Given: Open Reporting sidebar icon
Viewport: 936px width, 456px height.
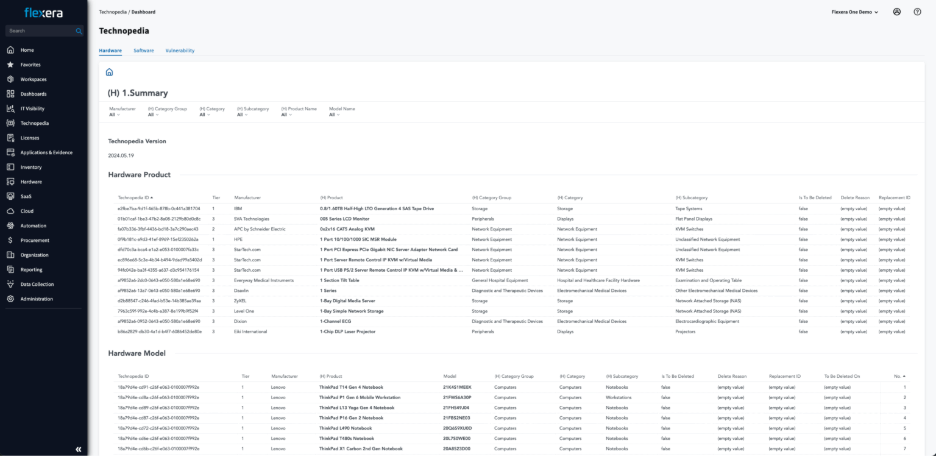Looking at the screenshot, I should (x=10, y=269).
